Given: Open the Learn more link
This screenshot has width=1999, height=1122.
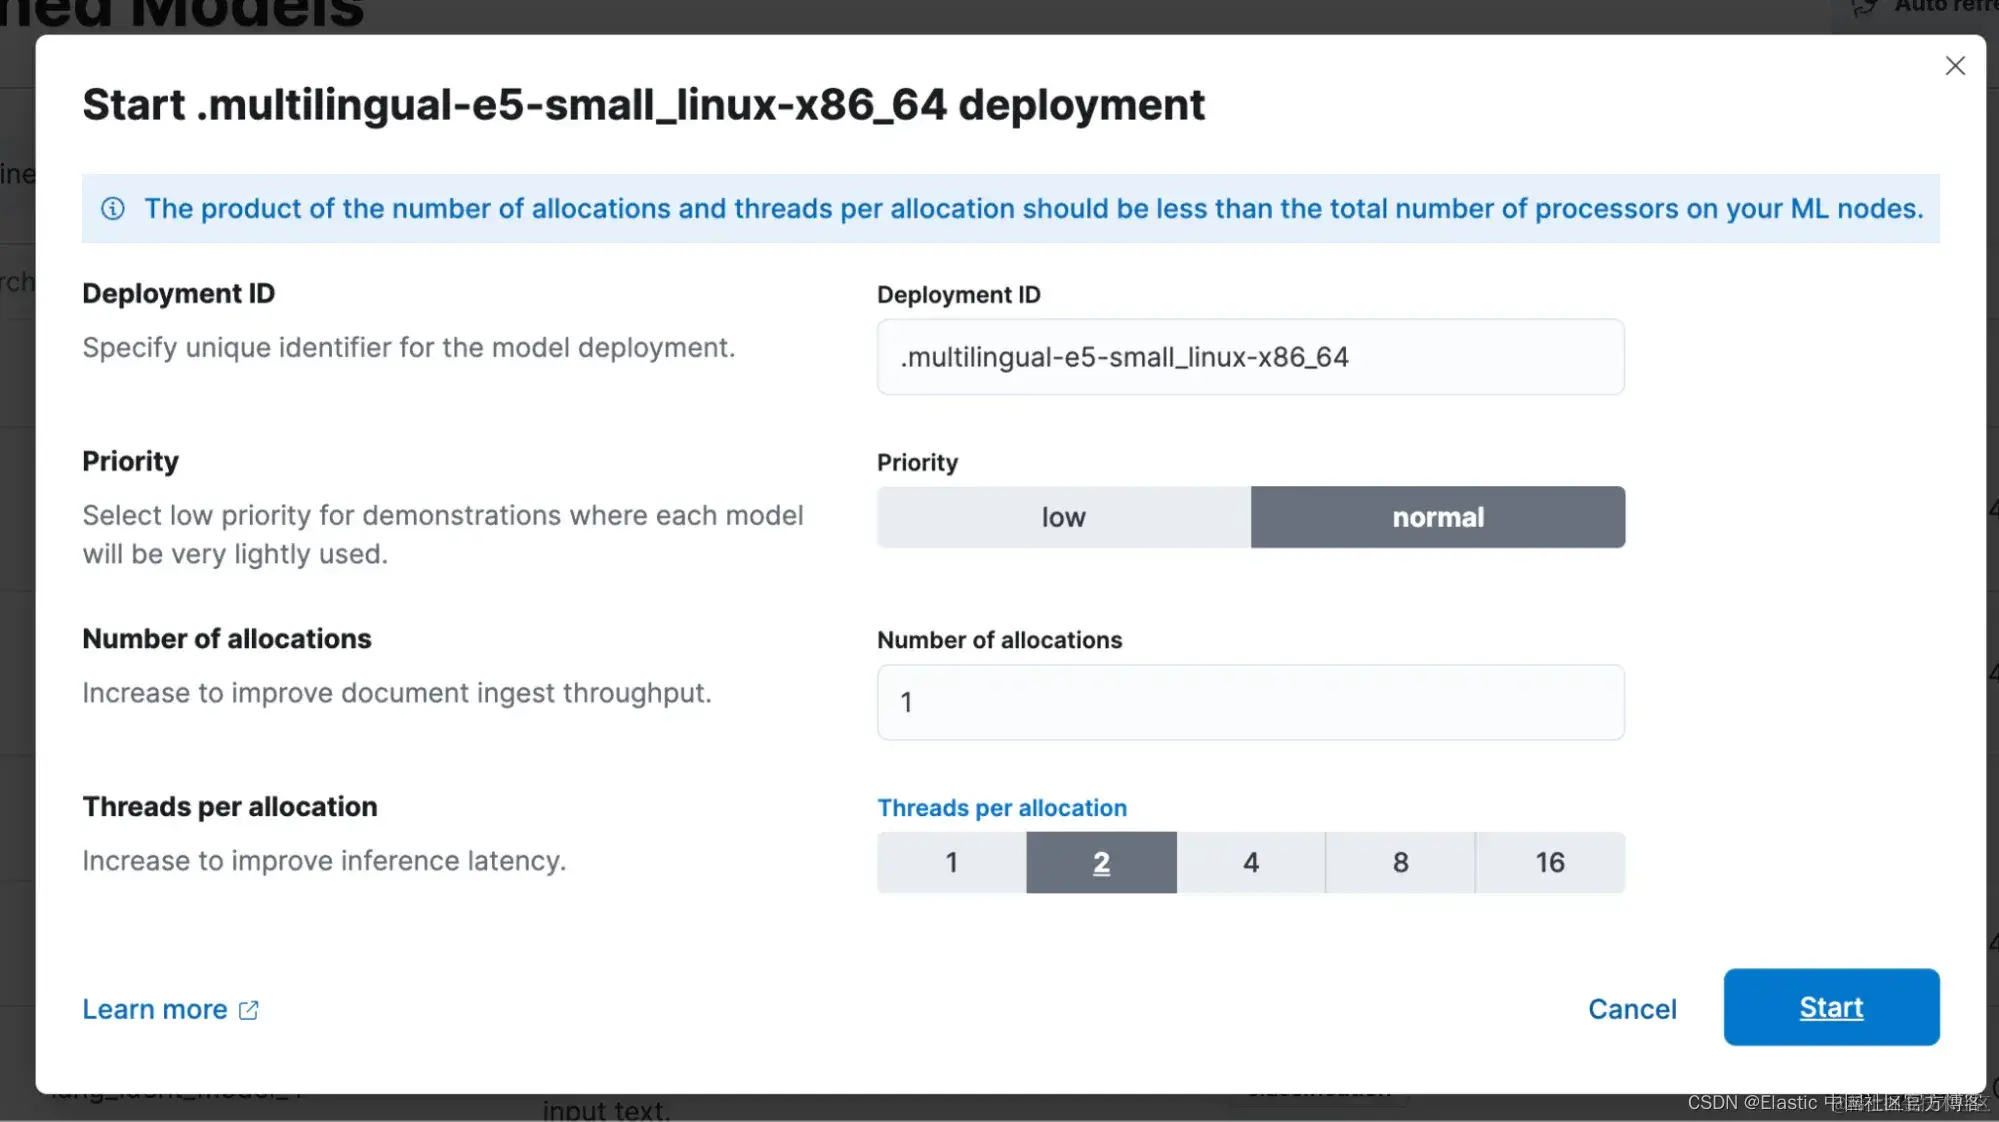Looking at the screenshot, I should (155, 1010).
